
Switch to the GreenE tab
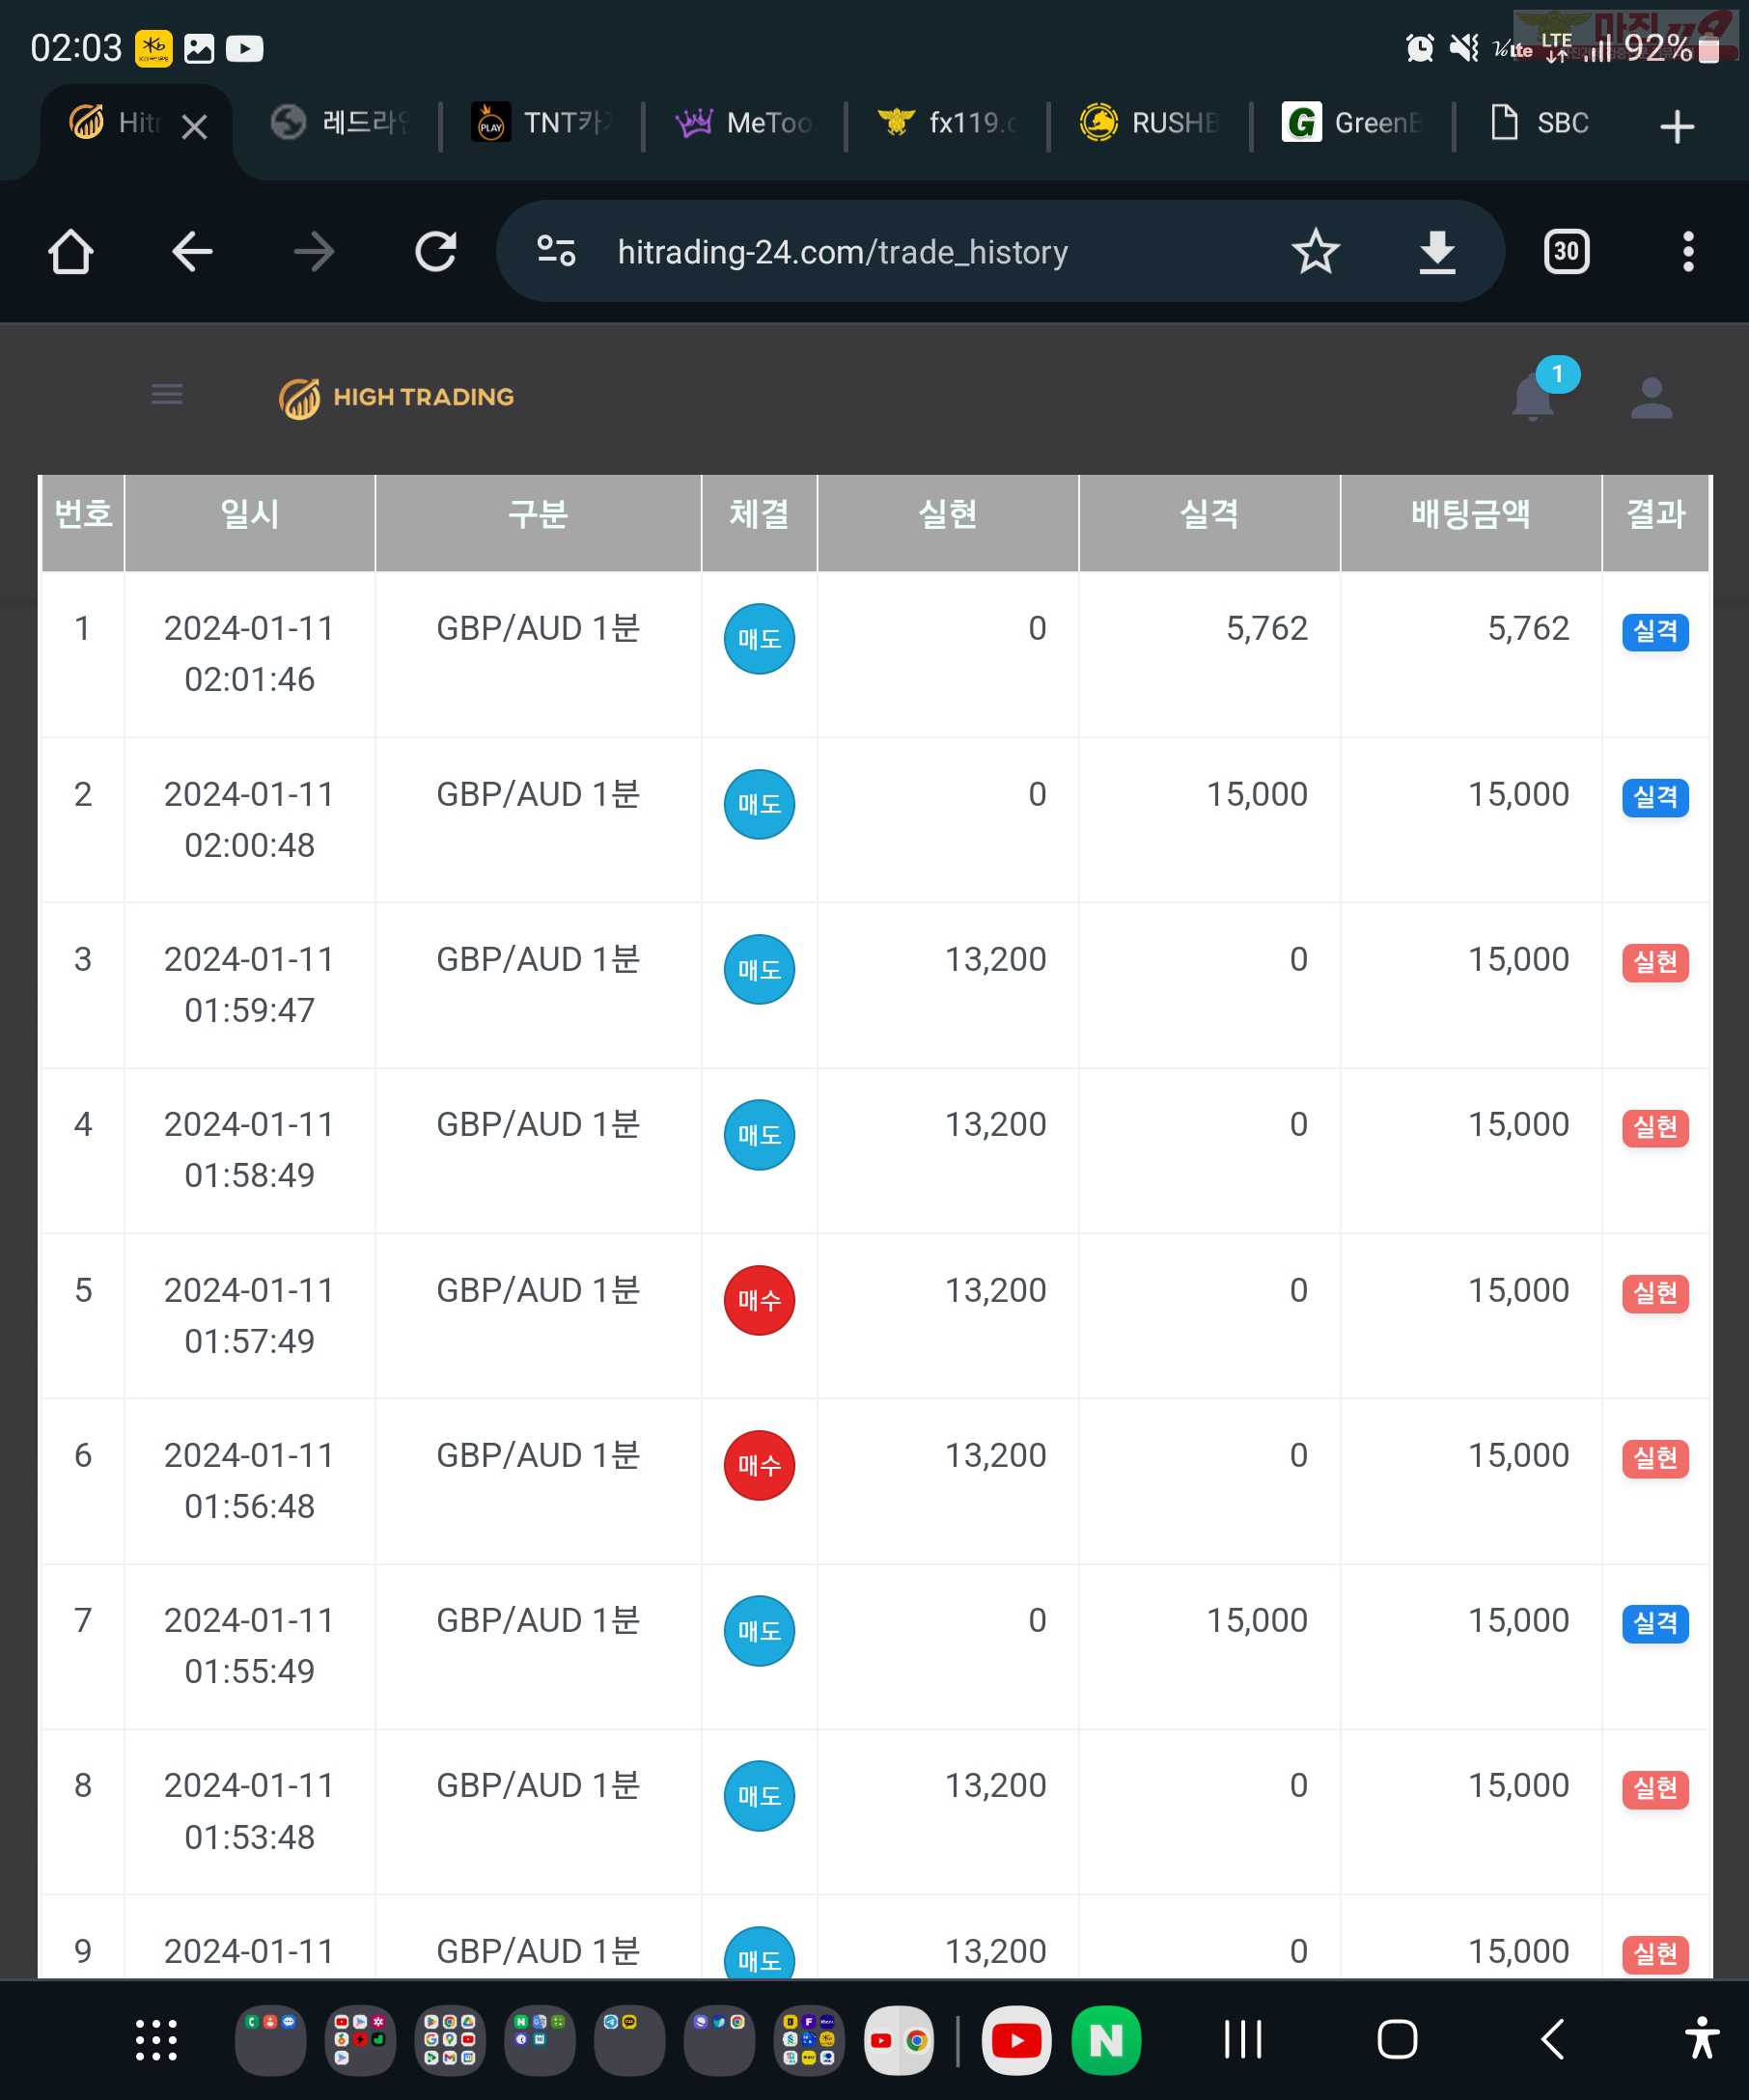click(1351, 123)
